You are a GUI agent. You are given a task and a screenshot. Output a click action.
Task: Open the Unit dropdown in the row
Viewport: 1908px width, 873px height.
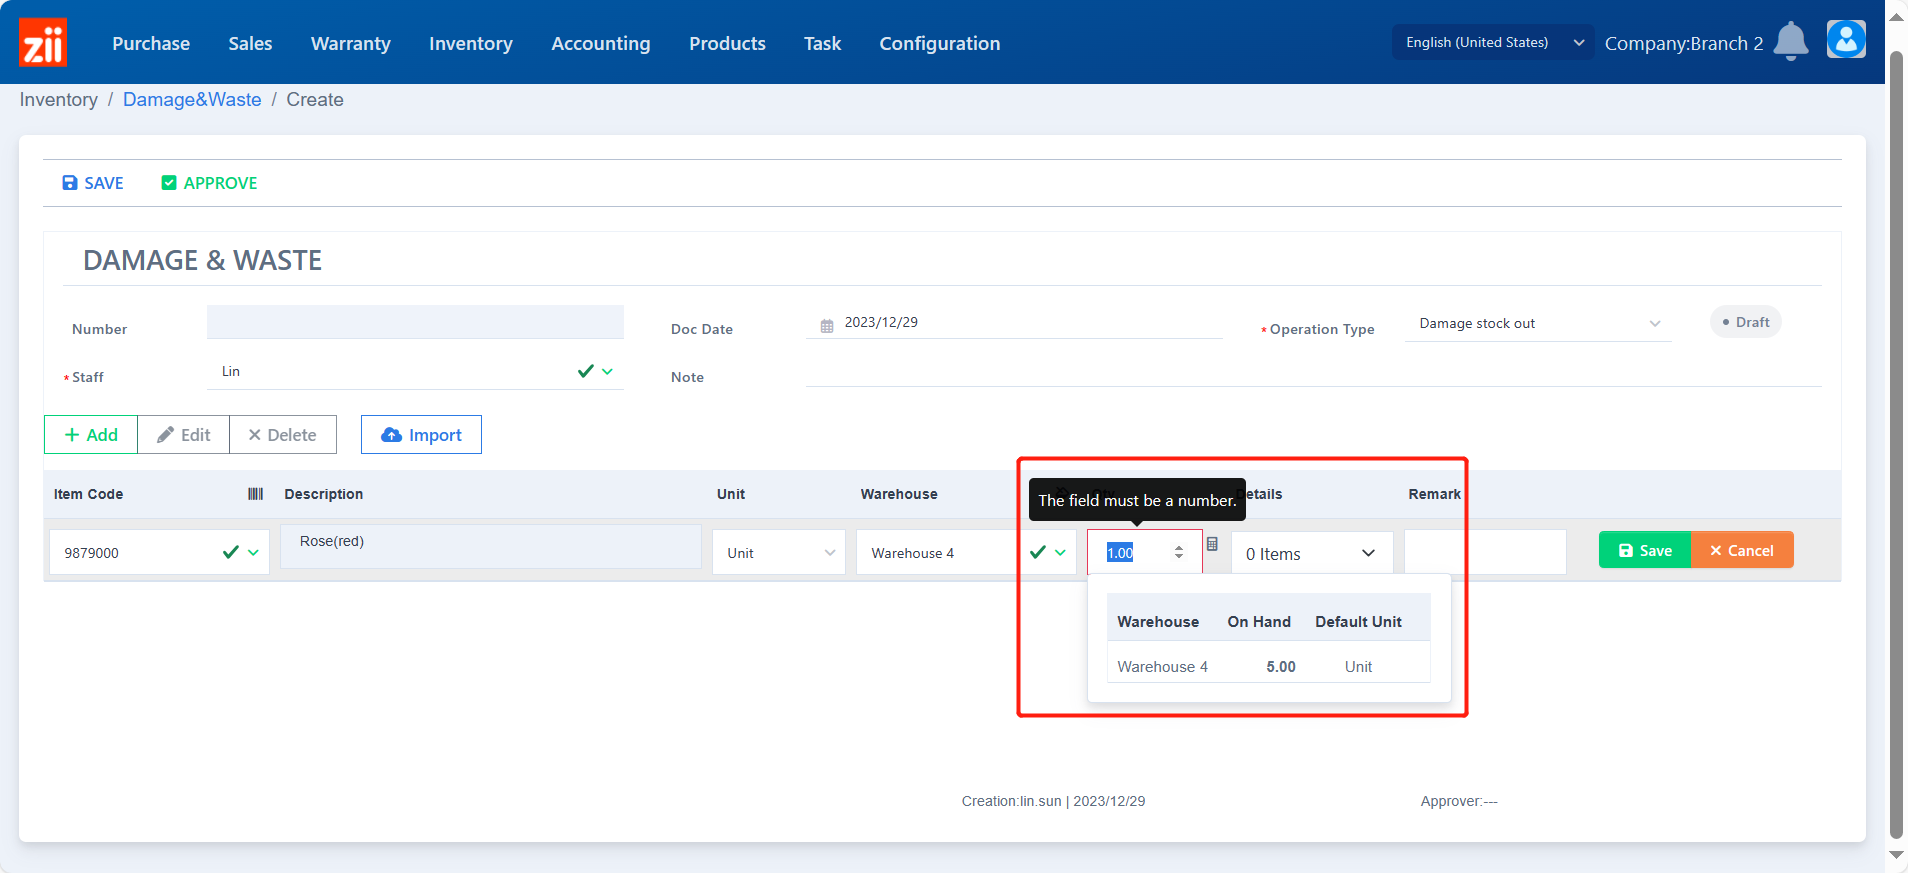[779, 553]
